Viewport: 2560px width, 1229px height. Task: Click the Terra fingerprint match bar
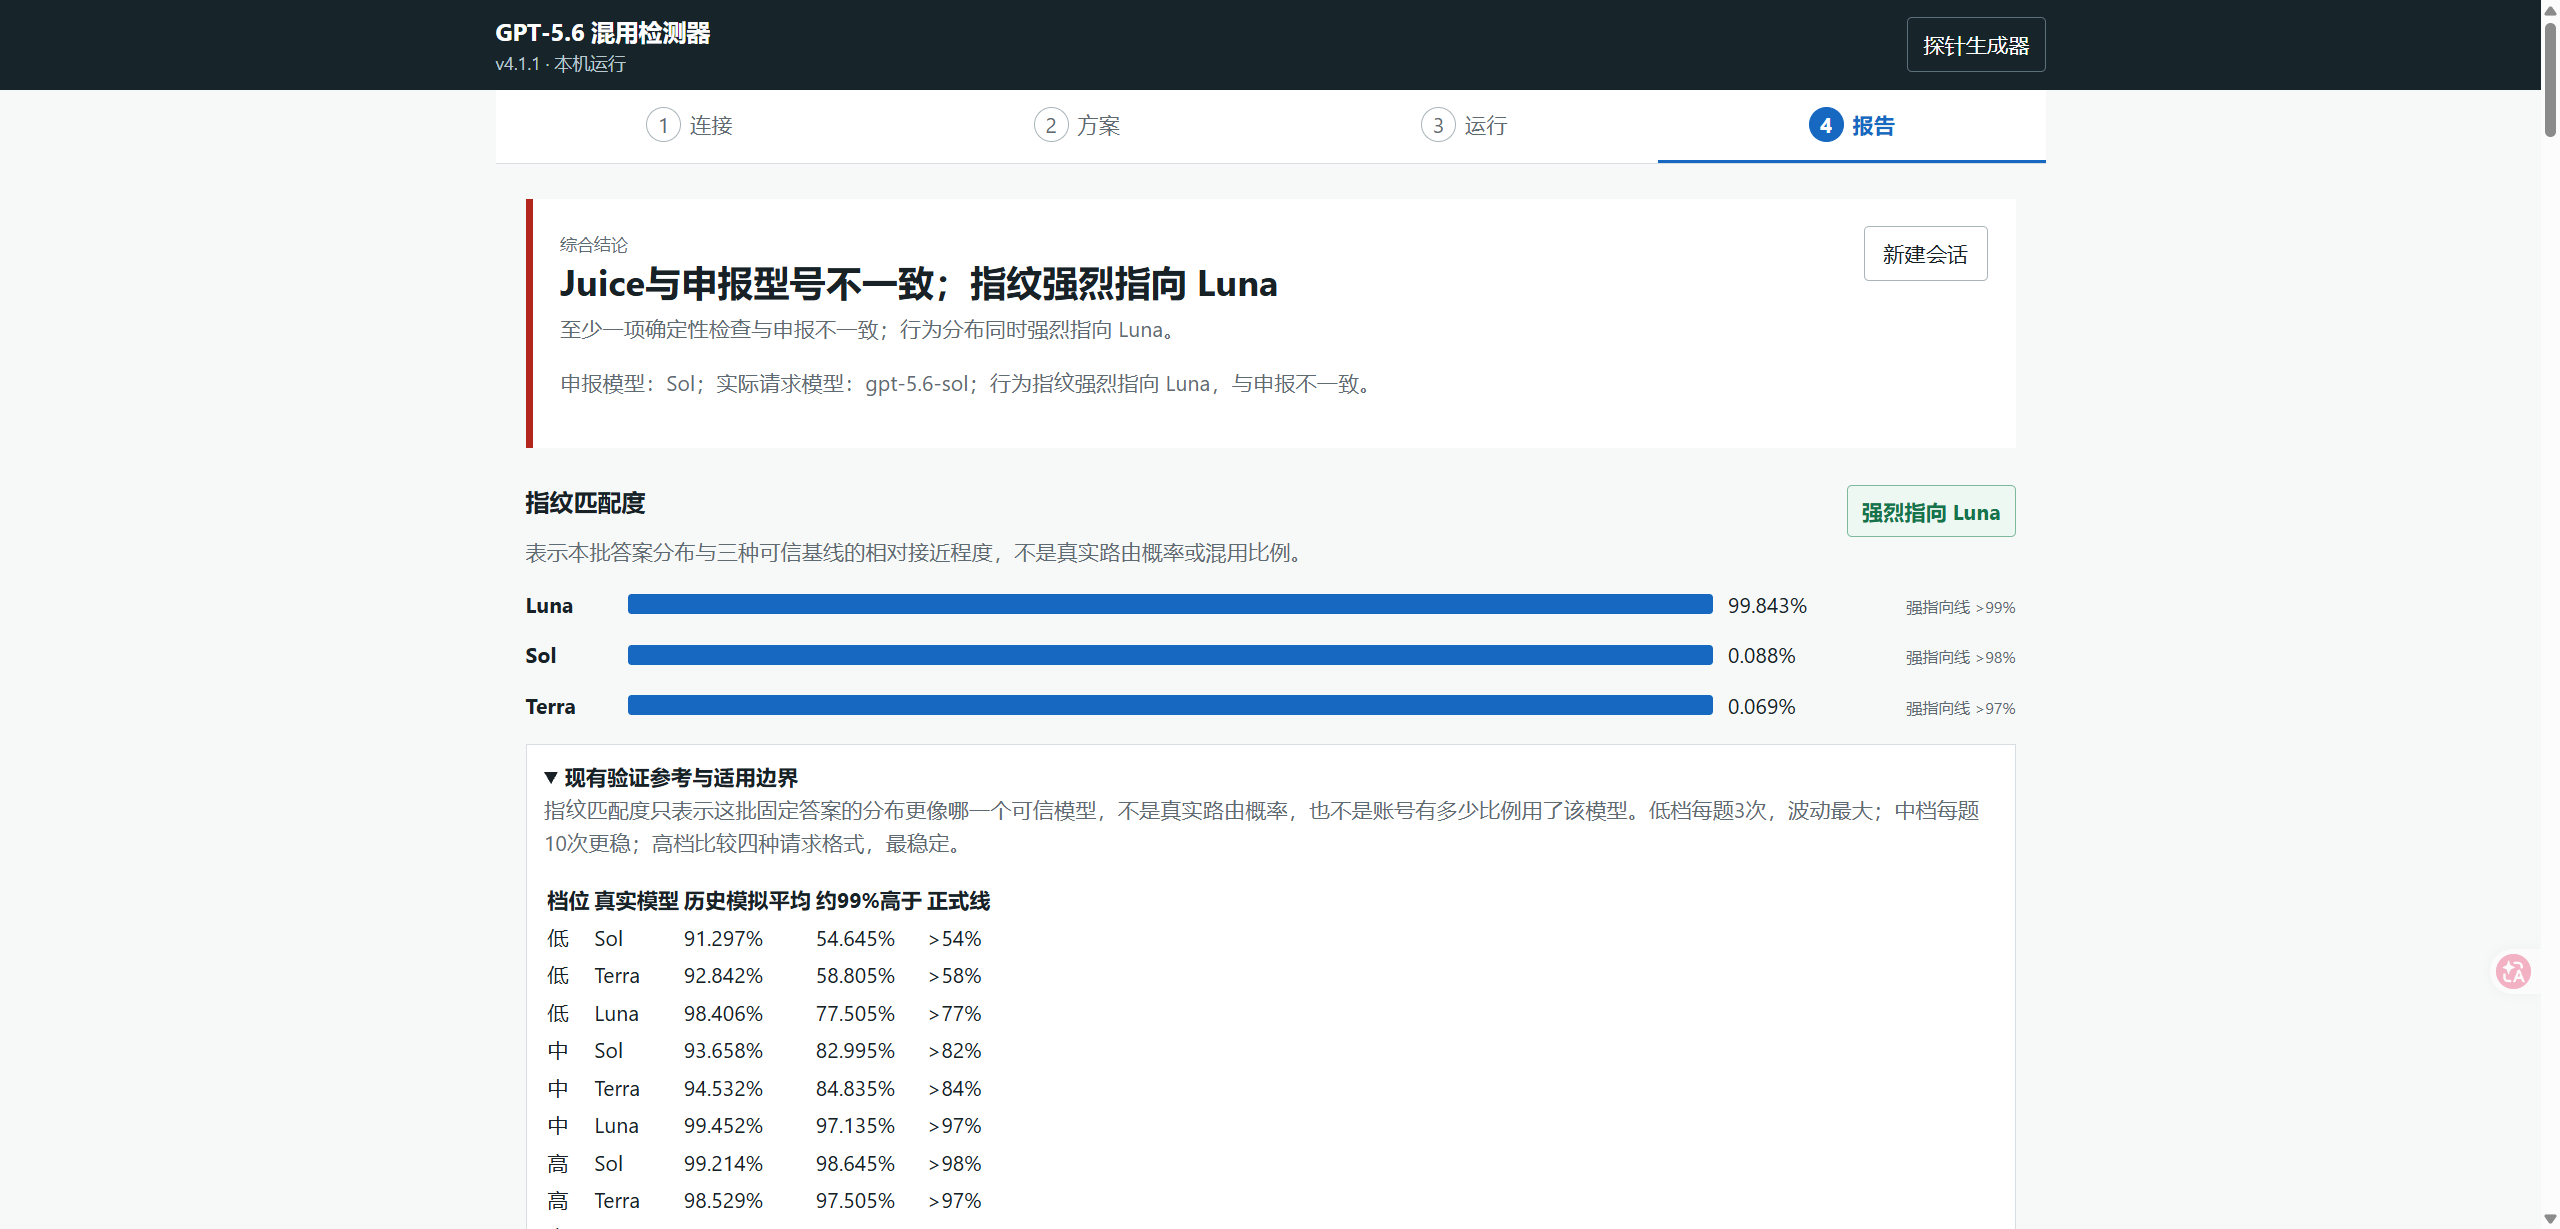(1170, 706)
